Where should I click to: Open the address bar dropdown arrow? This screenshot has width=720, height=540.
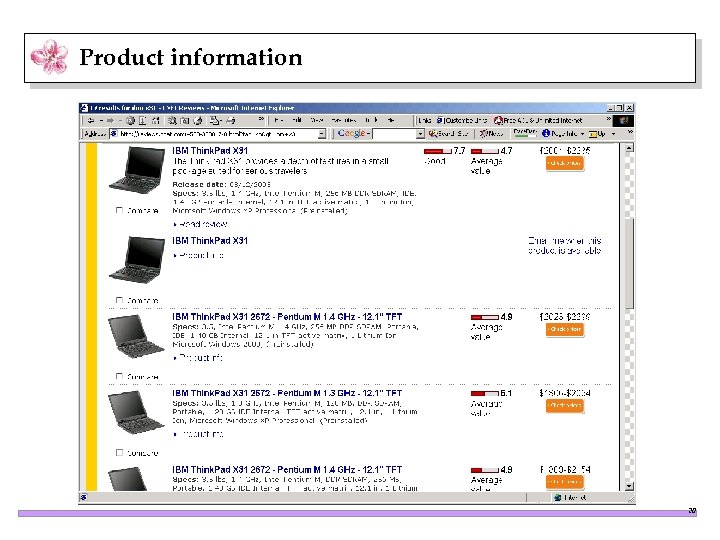(x=322, y=134)
